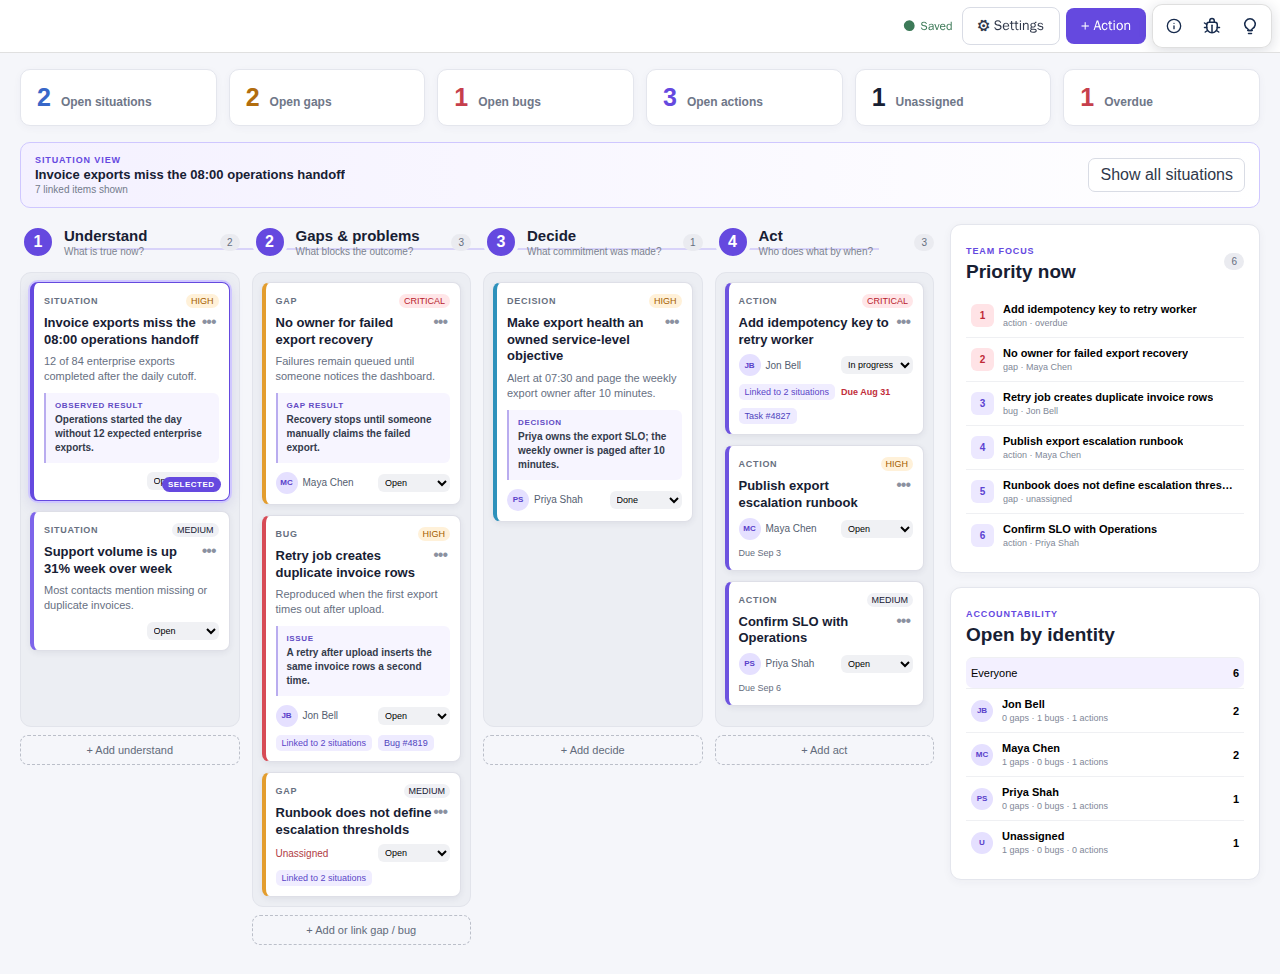Click + Add act button
The height and width of the screenshot is (974, 1280).
click(824, 750)
